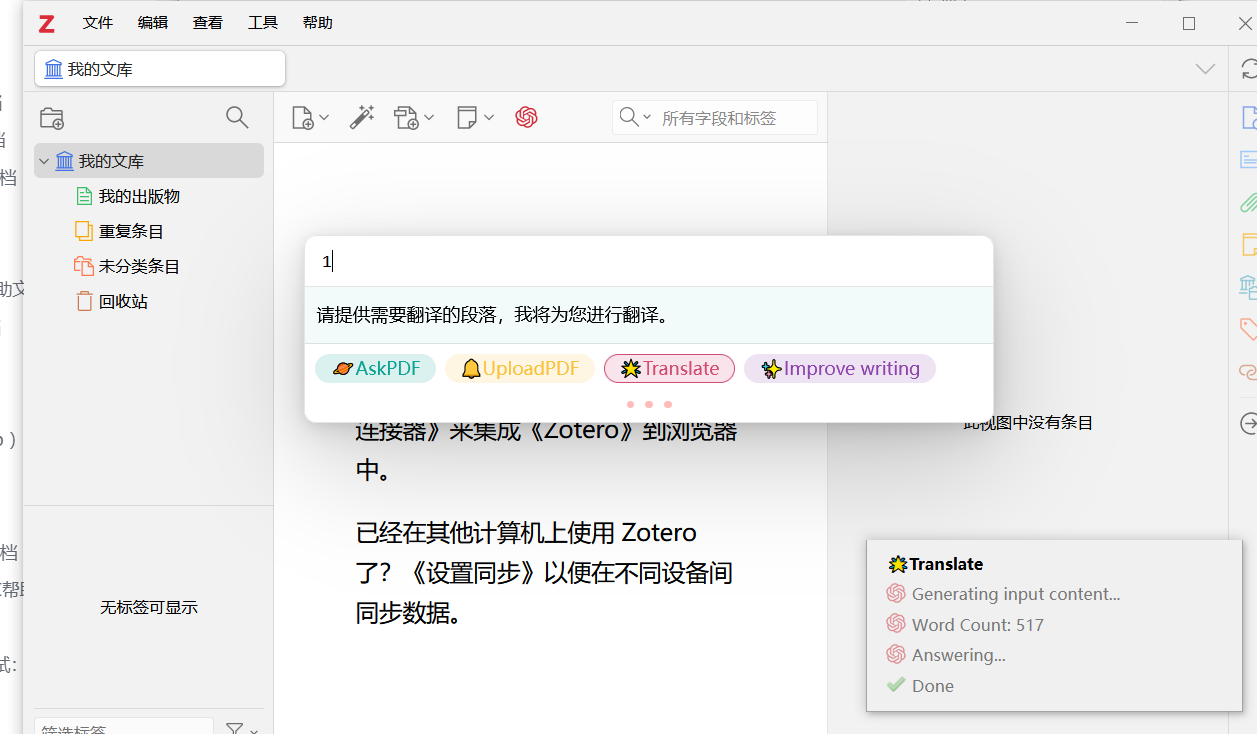Click the Improve writing tag button
The width and height of the screenshot is (1257, 734).
[840, 369]
